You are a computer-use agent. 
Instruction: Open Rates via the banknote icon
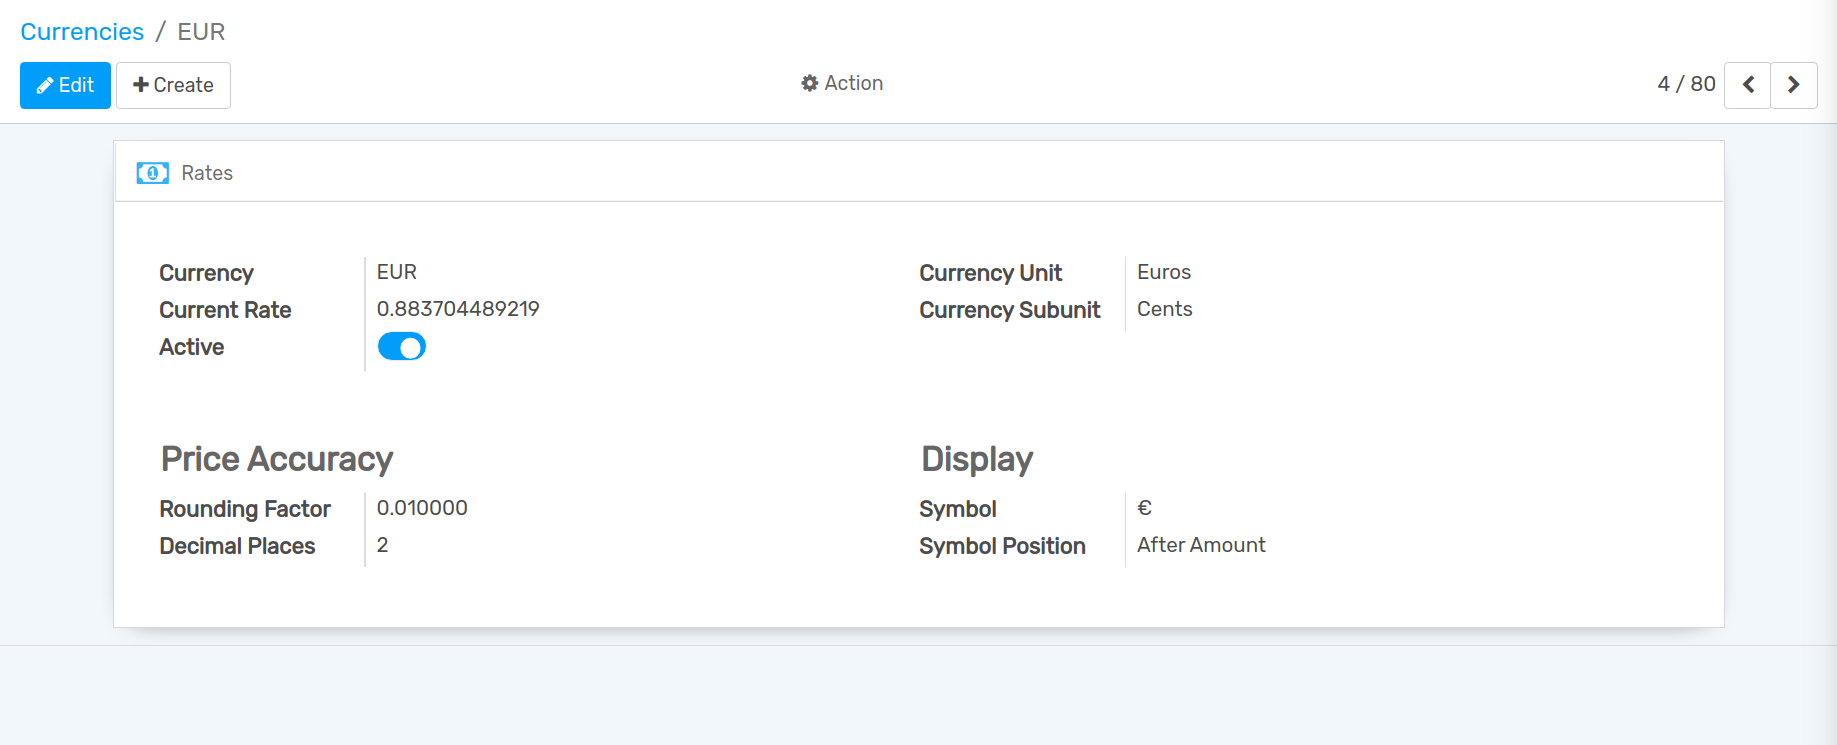point(153,173)
